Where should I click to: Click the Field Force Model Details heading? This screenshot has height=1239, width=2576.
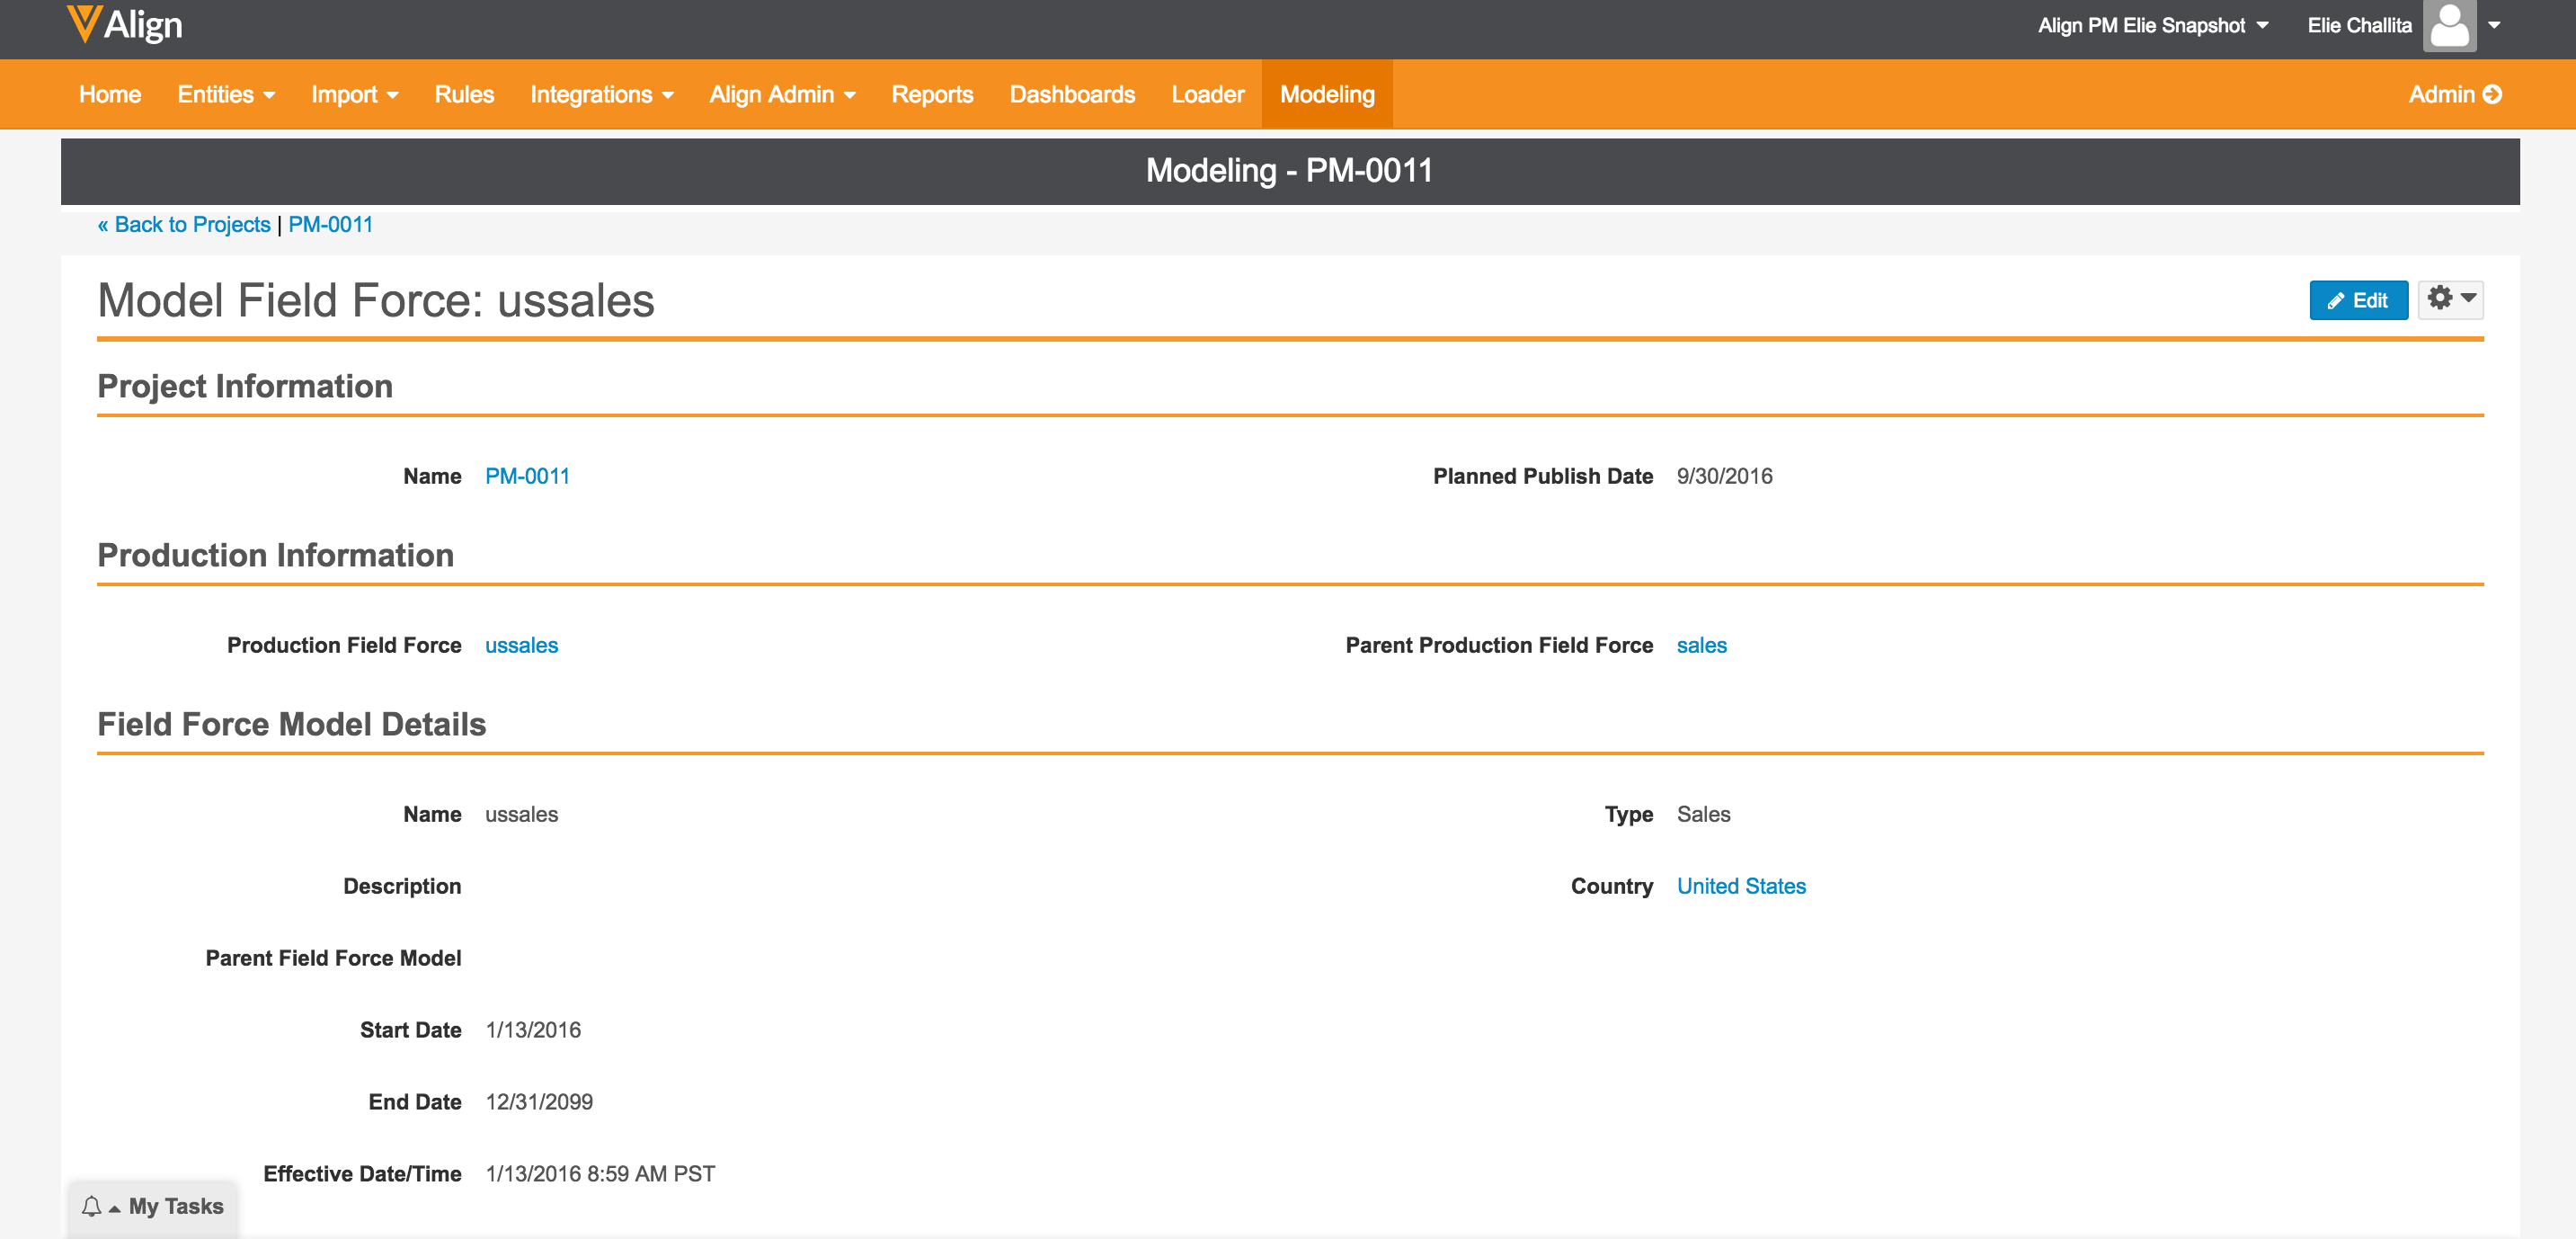coord(291,724)
